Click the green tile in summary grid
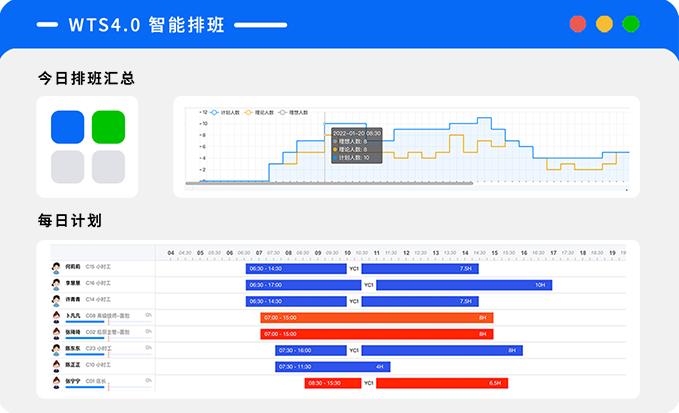This screenshot has width=679, height=413. point(108,127)
